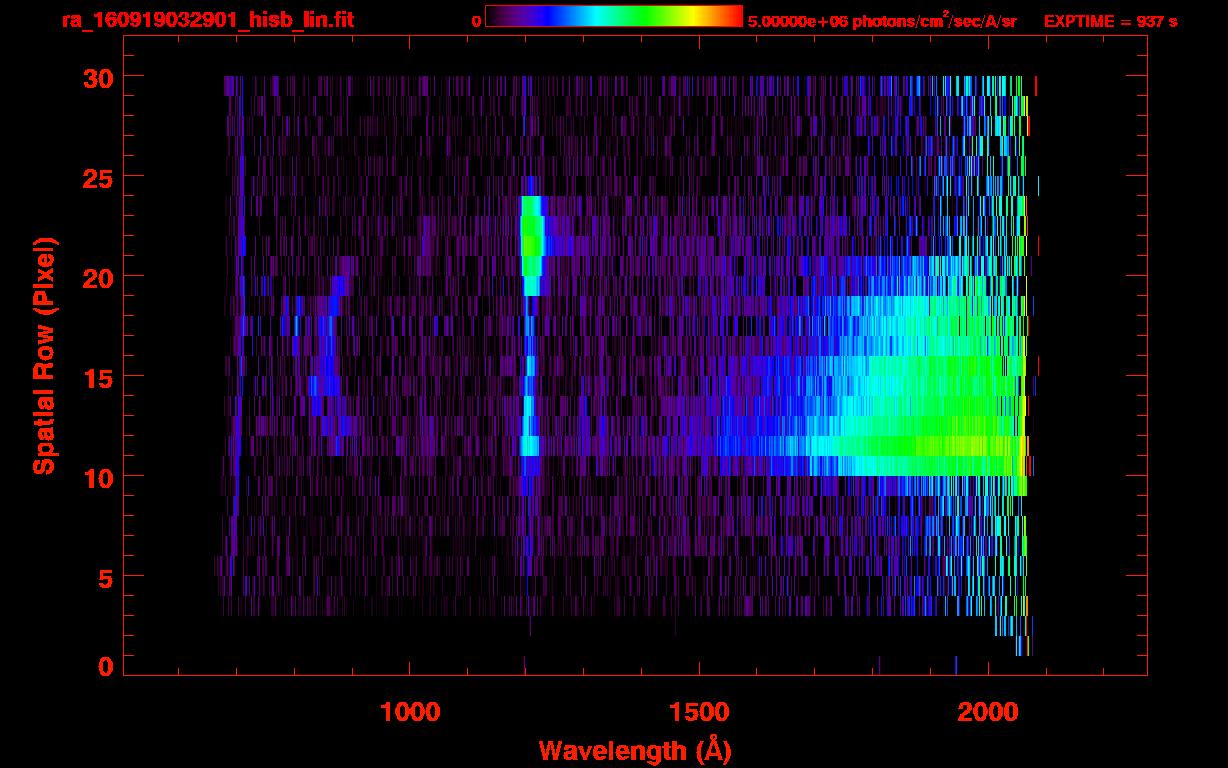Image resolution: width=1228 pixels, height=768 pixels.
Task: Click the color bar minimum label 0
Action: pos(476,21)
